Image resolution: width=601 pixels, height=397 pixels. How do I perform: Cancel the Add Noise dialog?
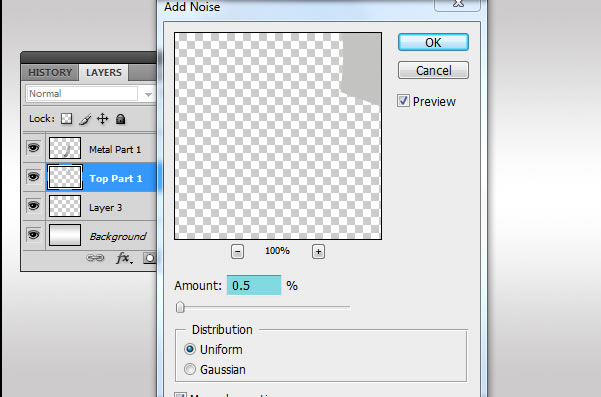pyautogui.click(x=433, y=70)
